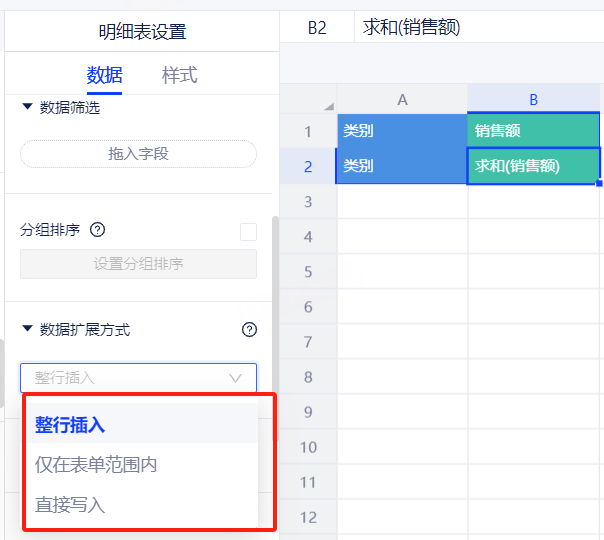
Task: Click the left panel vertical scrollbar
Action: click(275, 300)
